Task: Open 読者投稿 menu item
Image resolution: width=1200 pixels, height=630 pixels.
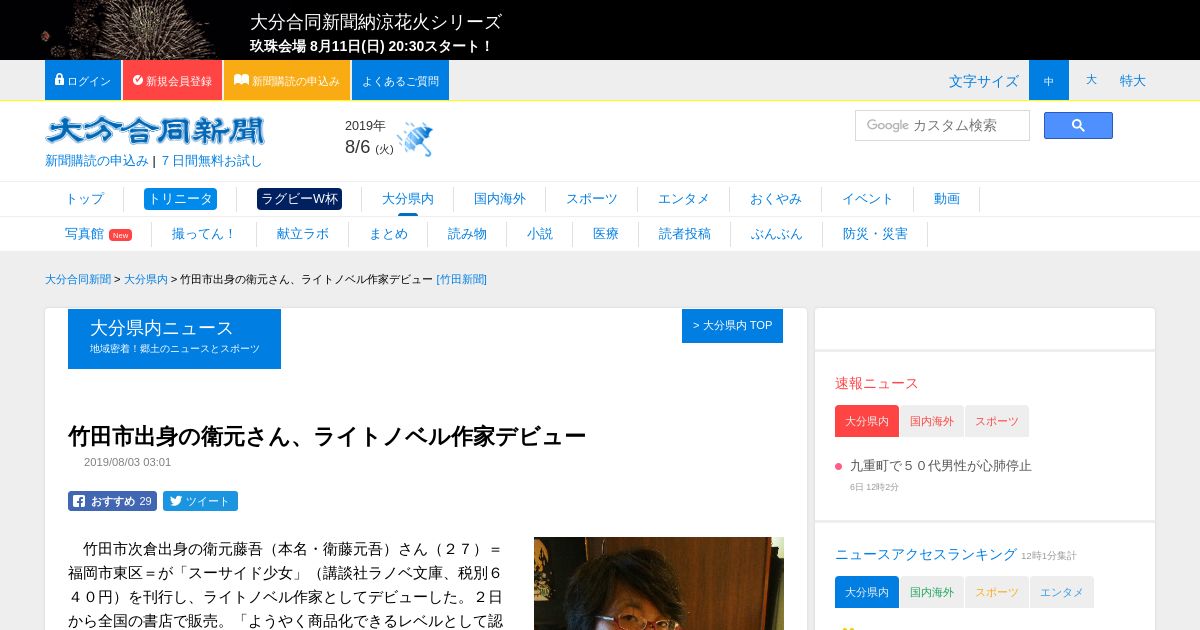Action: coord(685,234)
